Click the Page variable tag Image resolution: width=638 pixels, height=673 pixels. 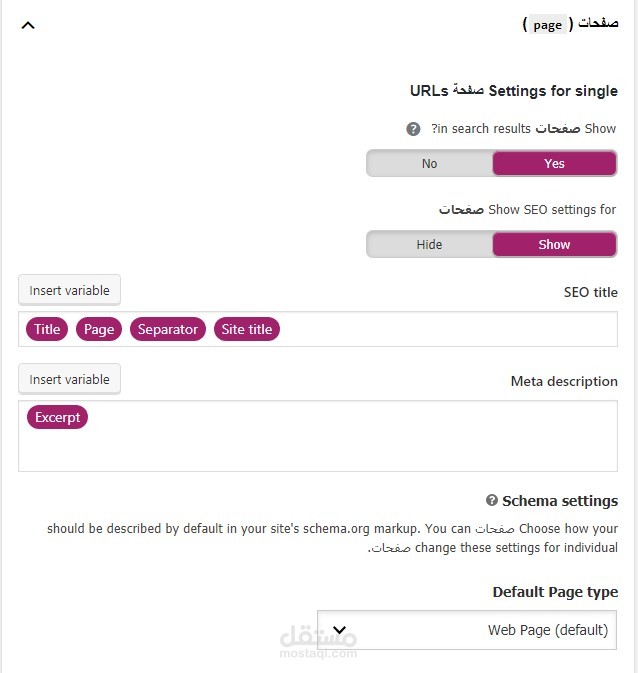[99, 329]
